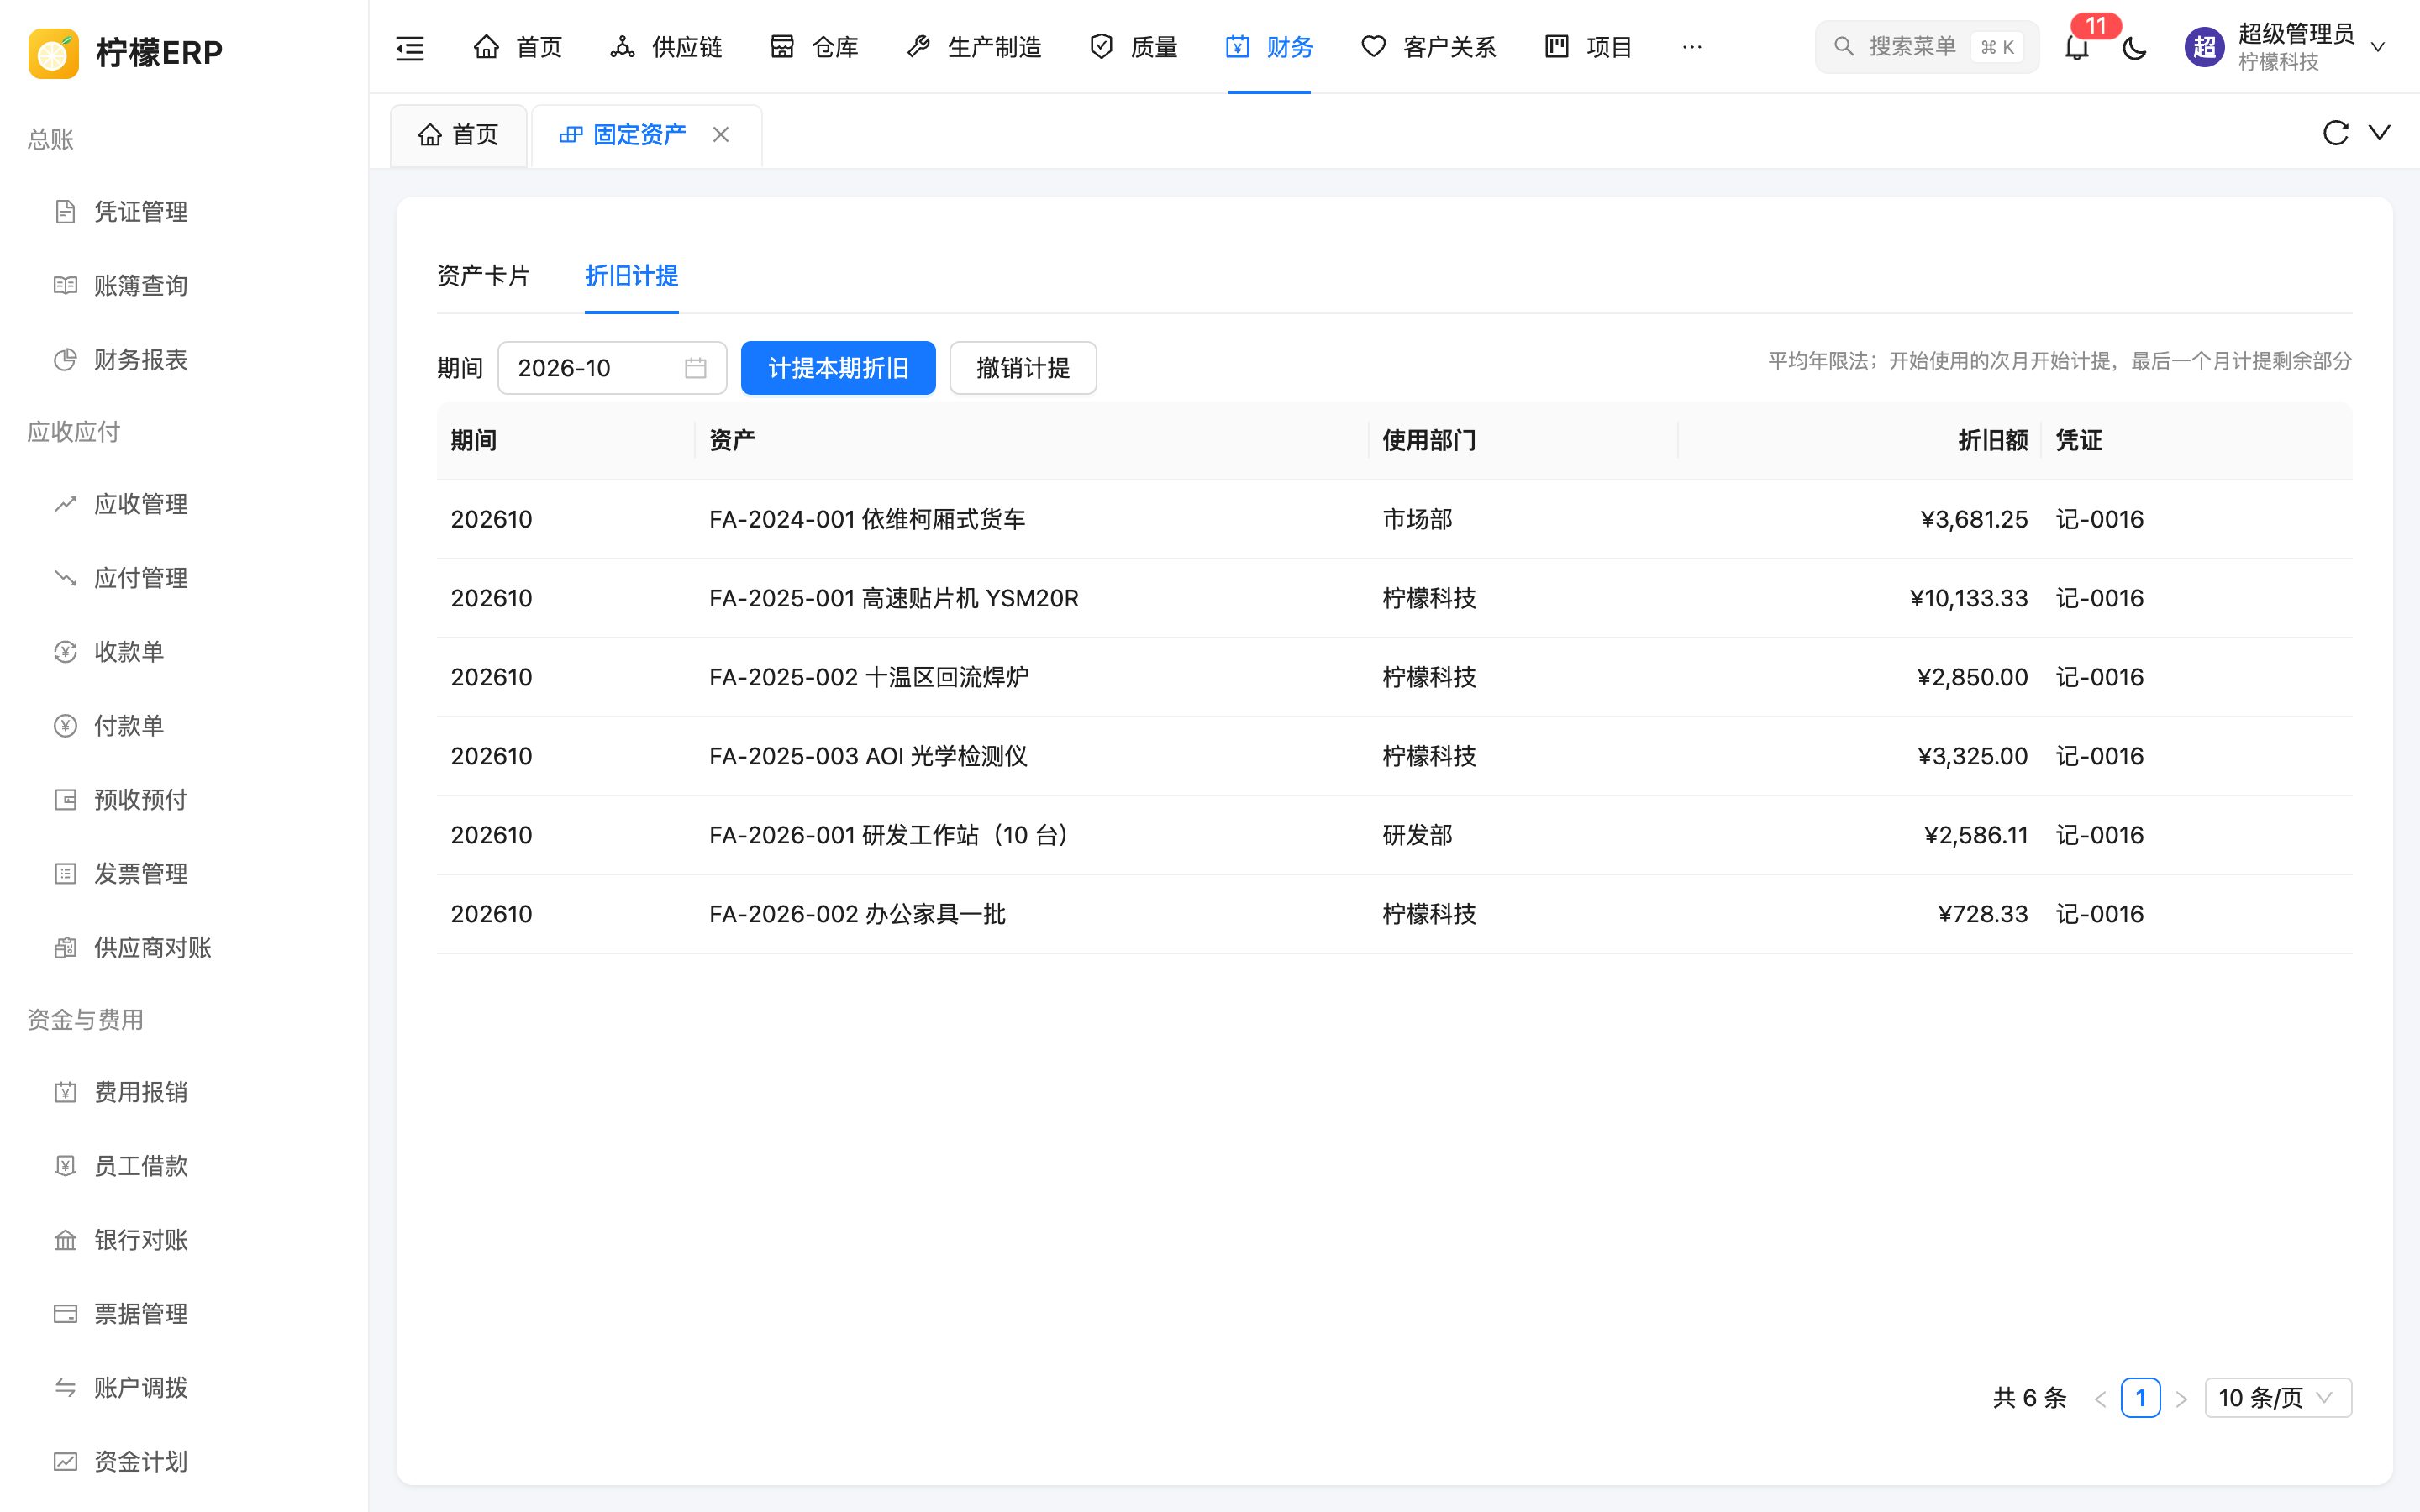Open notifications bell with 11 badge
The height and width of the screenshot is (1512, 2420).
[x=2077, y=47]
